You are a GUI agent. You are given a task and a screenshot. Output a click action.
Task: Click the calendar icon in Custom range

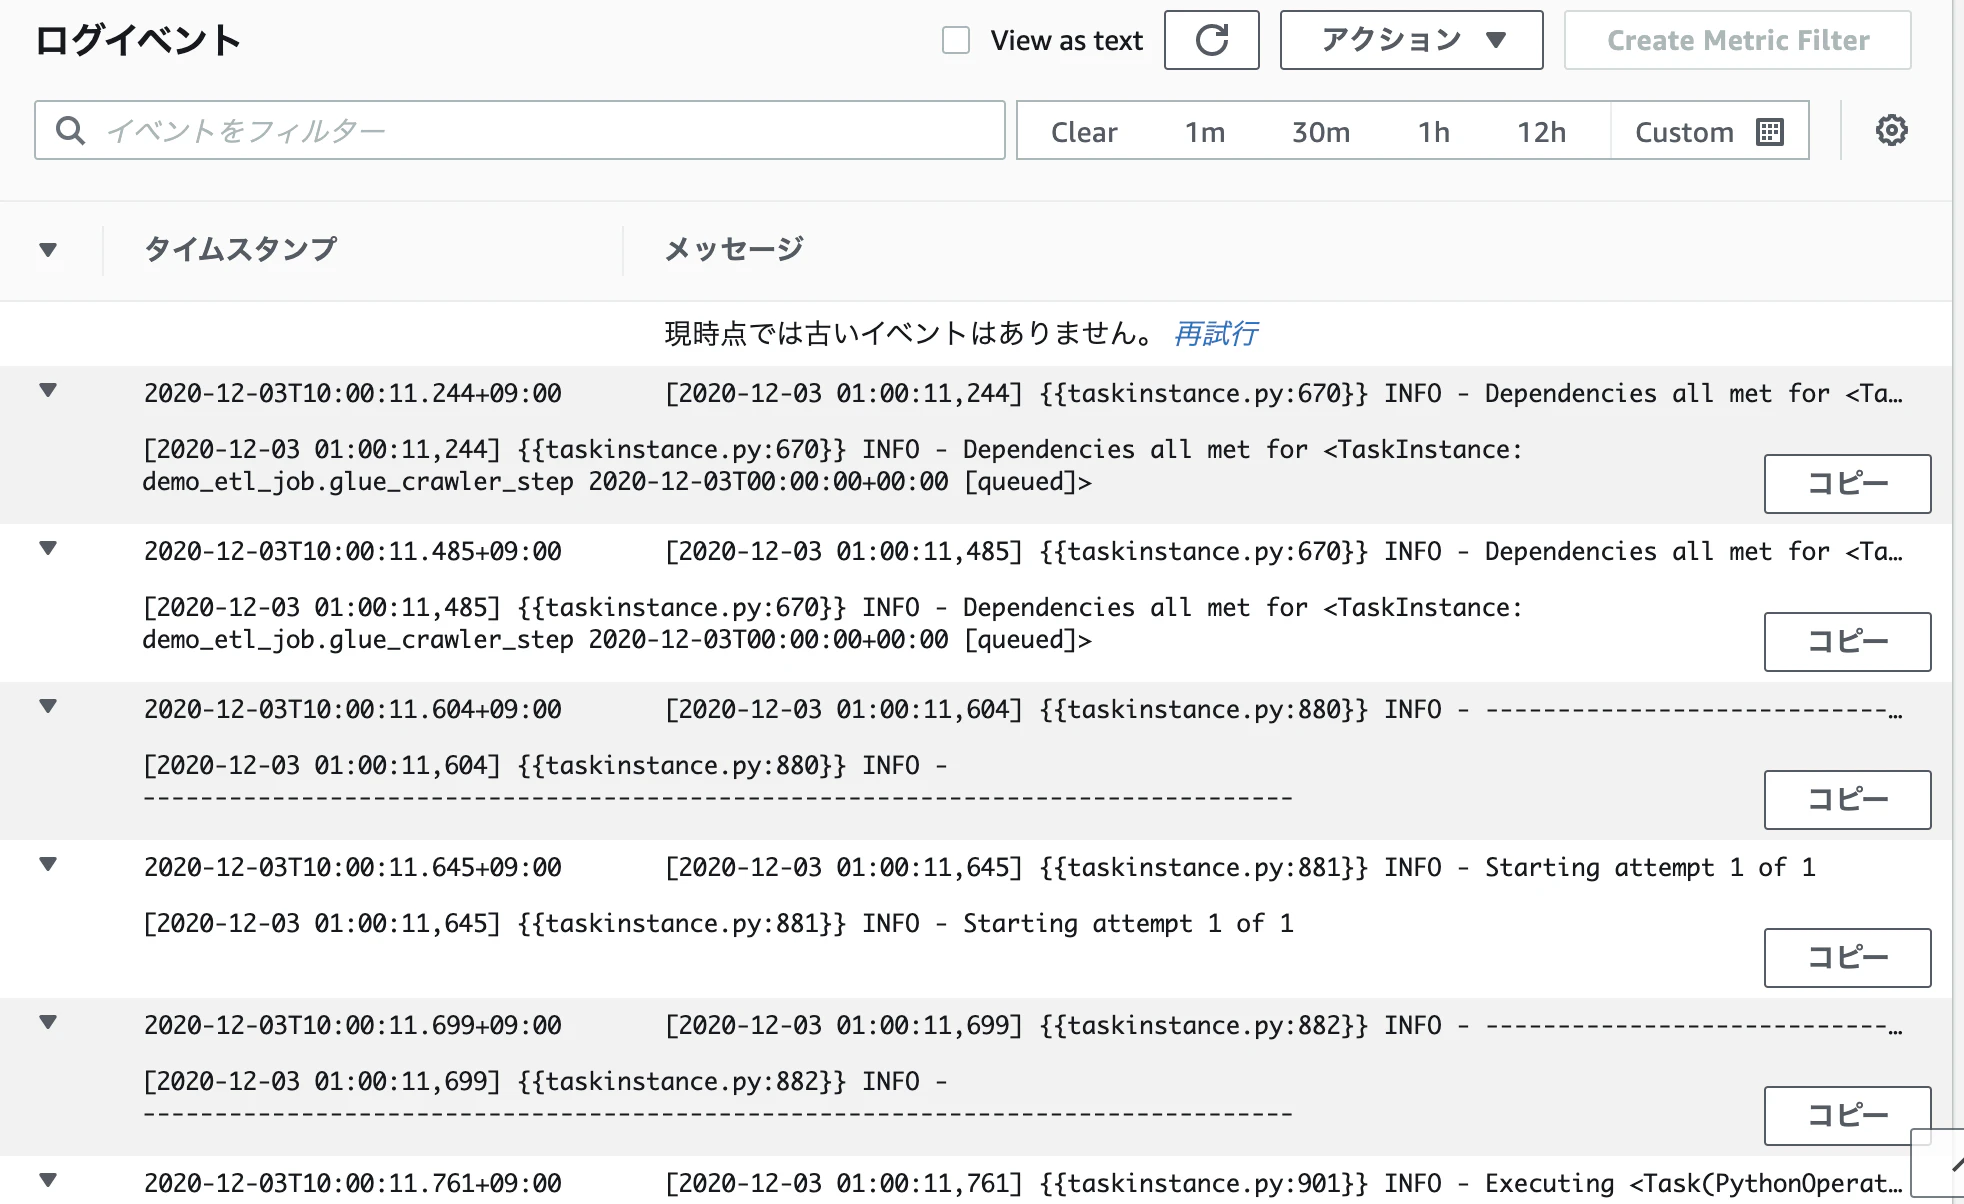point(1770,132)
